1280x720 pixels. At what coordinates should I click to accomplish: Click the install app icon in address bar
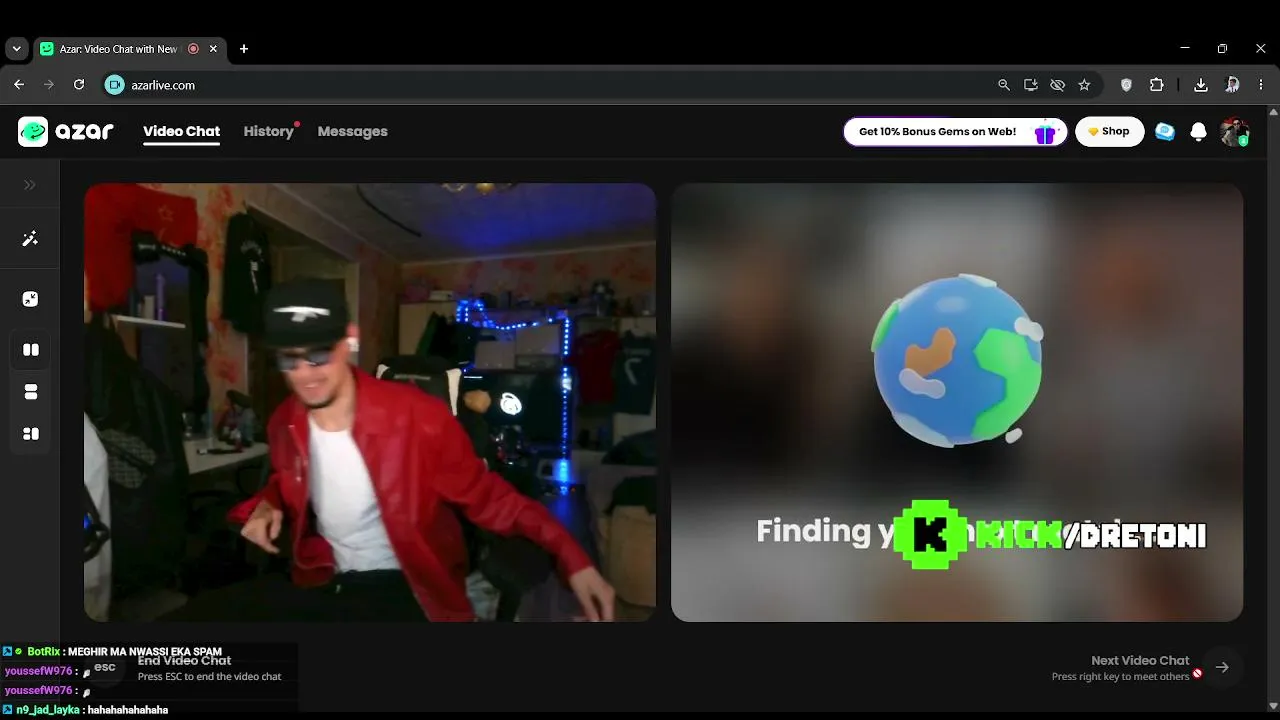tap(1031, 85)
